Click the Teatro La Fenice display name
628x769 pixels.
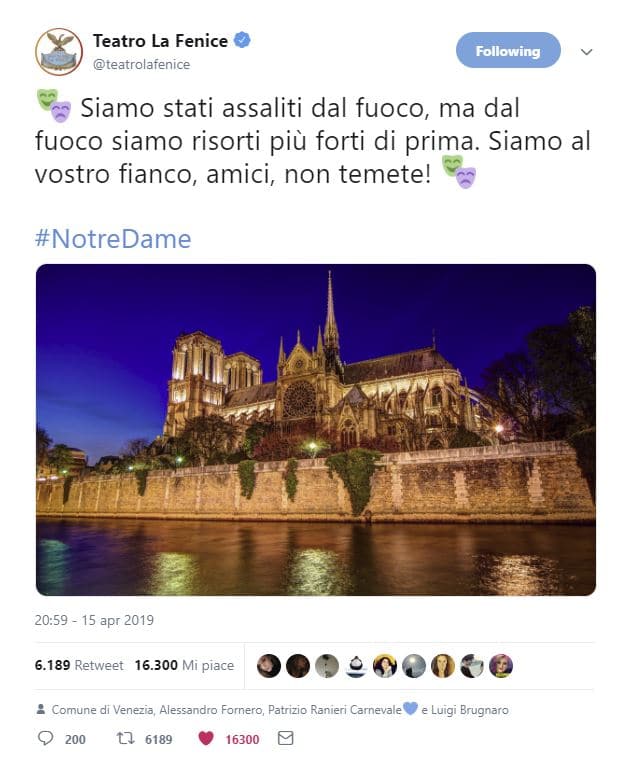[x=161, y=41]
